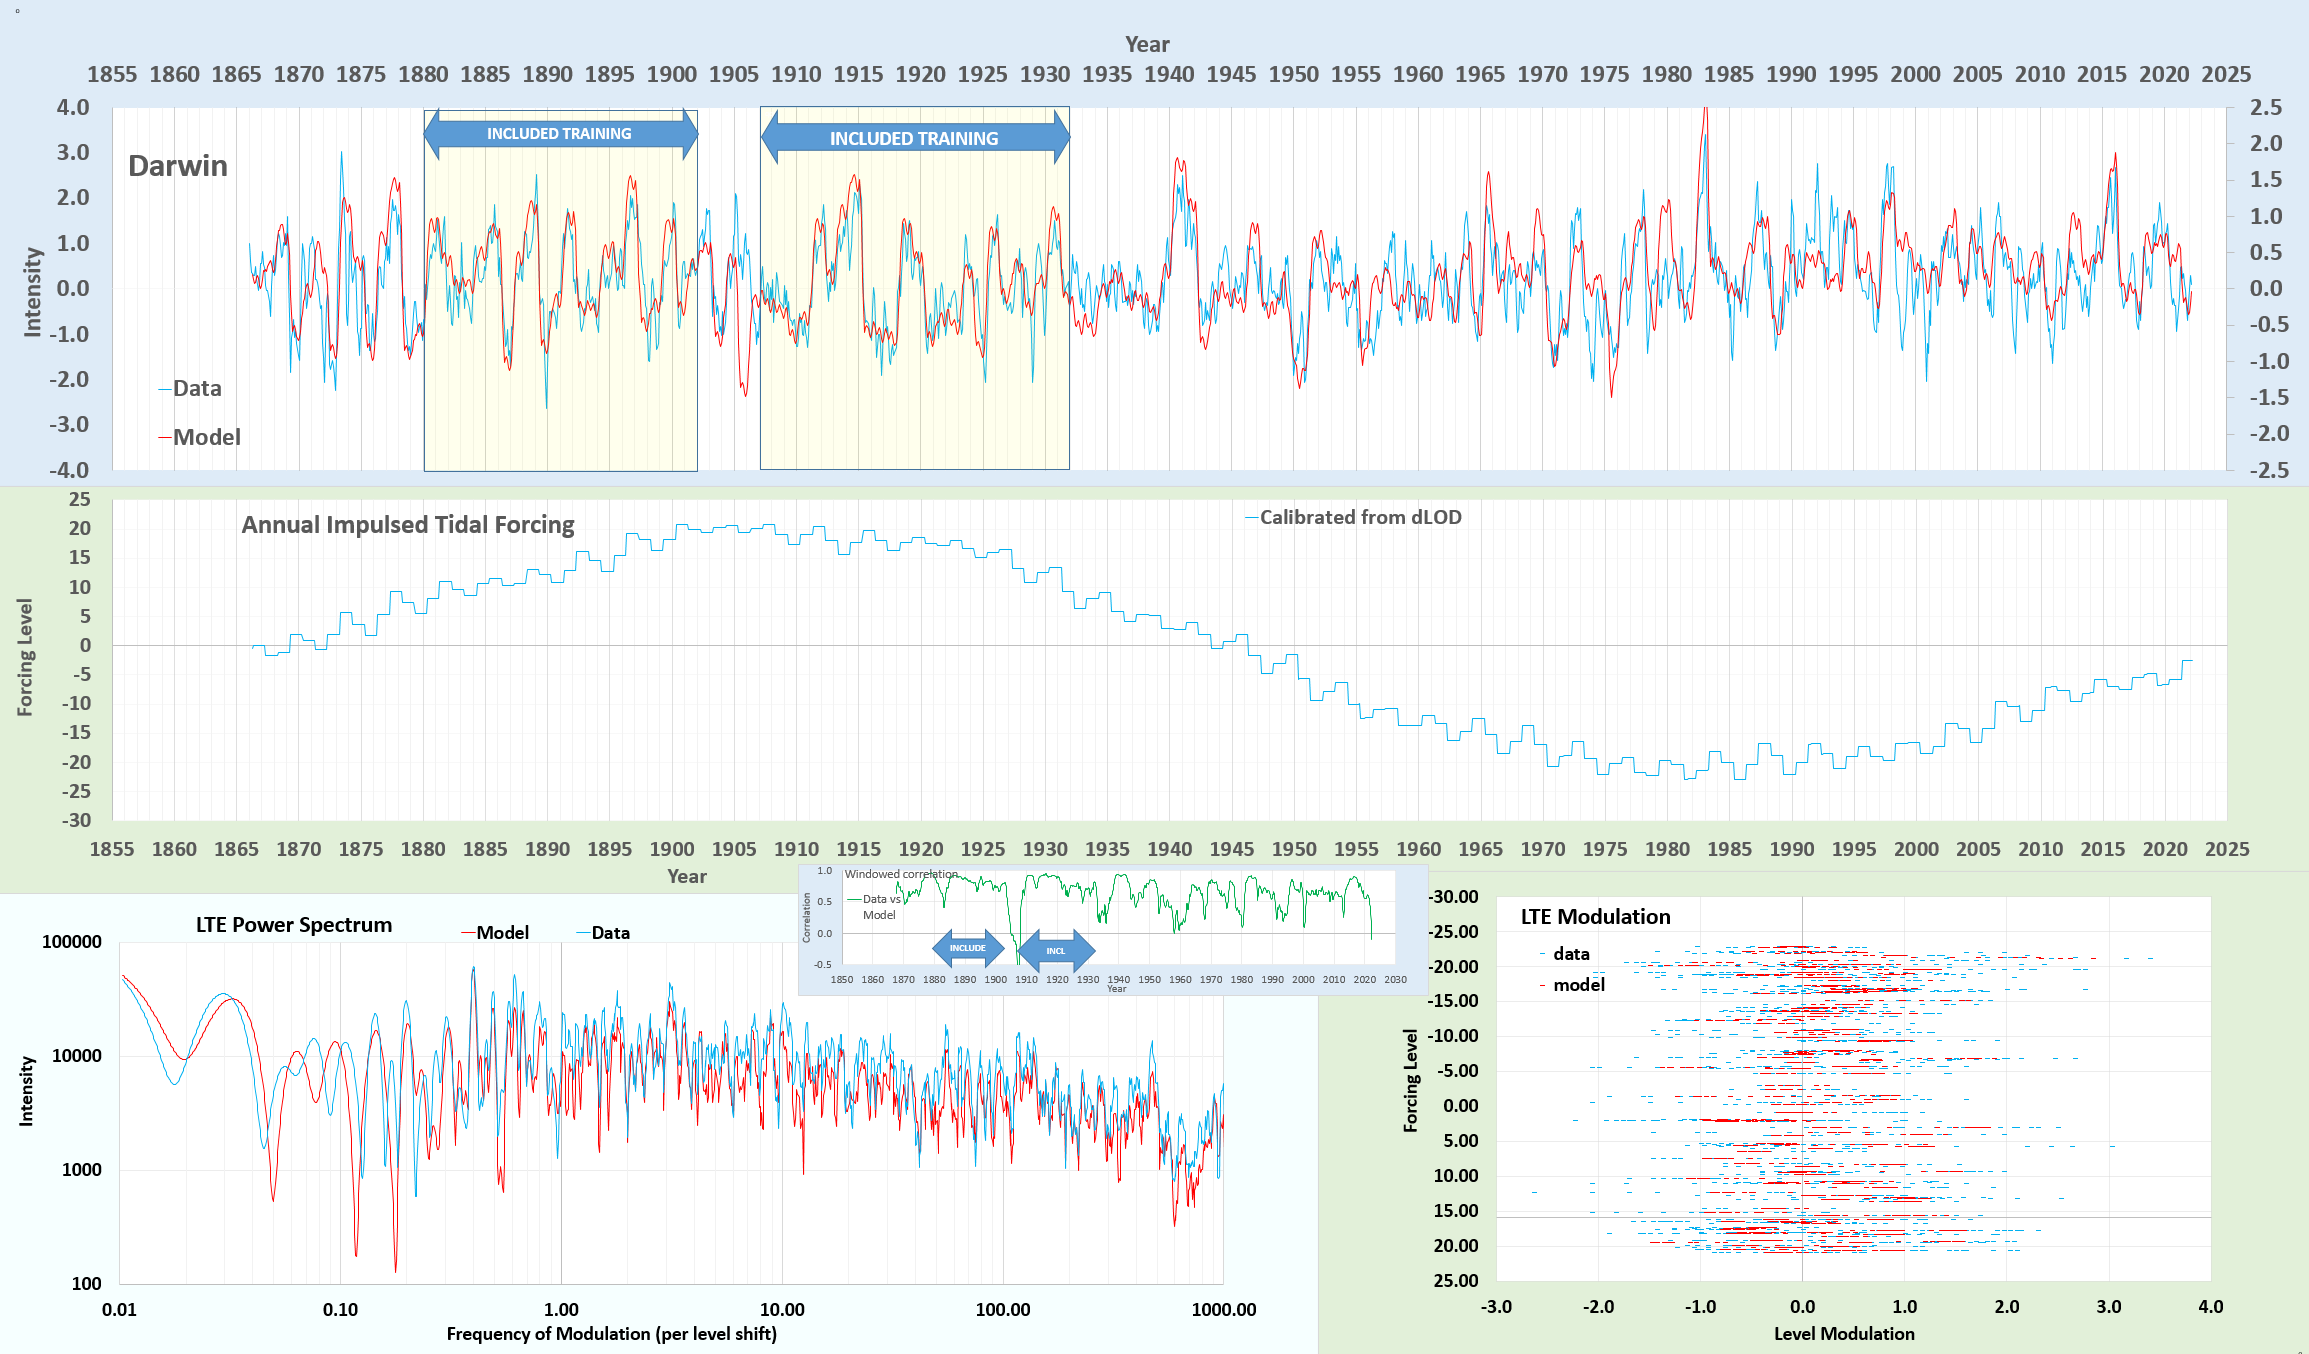Select the data legend in LTE Modulation

[1570, 954]
